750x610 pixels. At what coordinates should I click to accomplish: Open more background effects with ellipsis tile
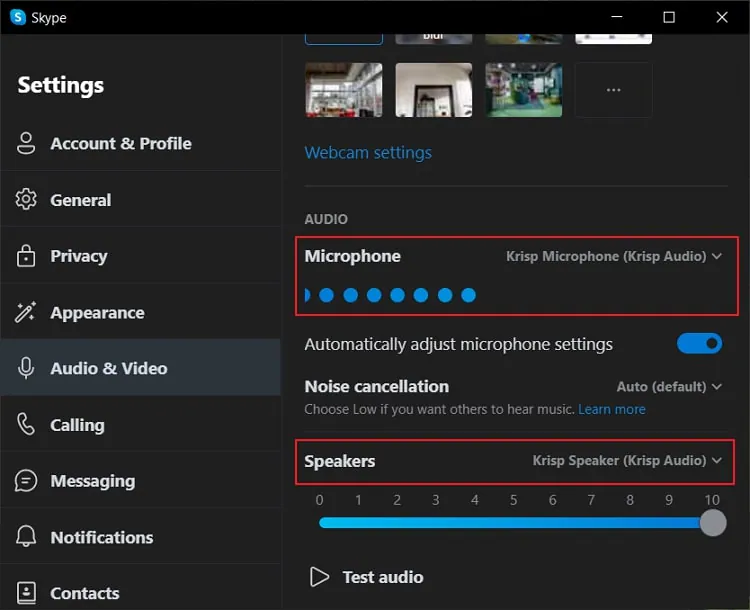point(613,90)
